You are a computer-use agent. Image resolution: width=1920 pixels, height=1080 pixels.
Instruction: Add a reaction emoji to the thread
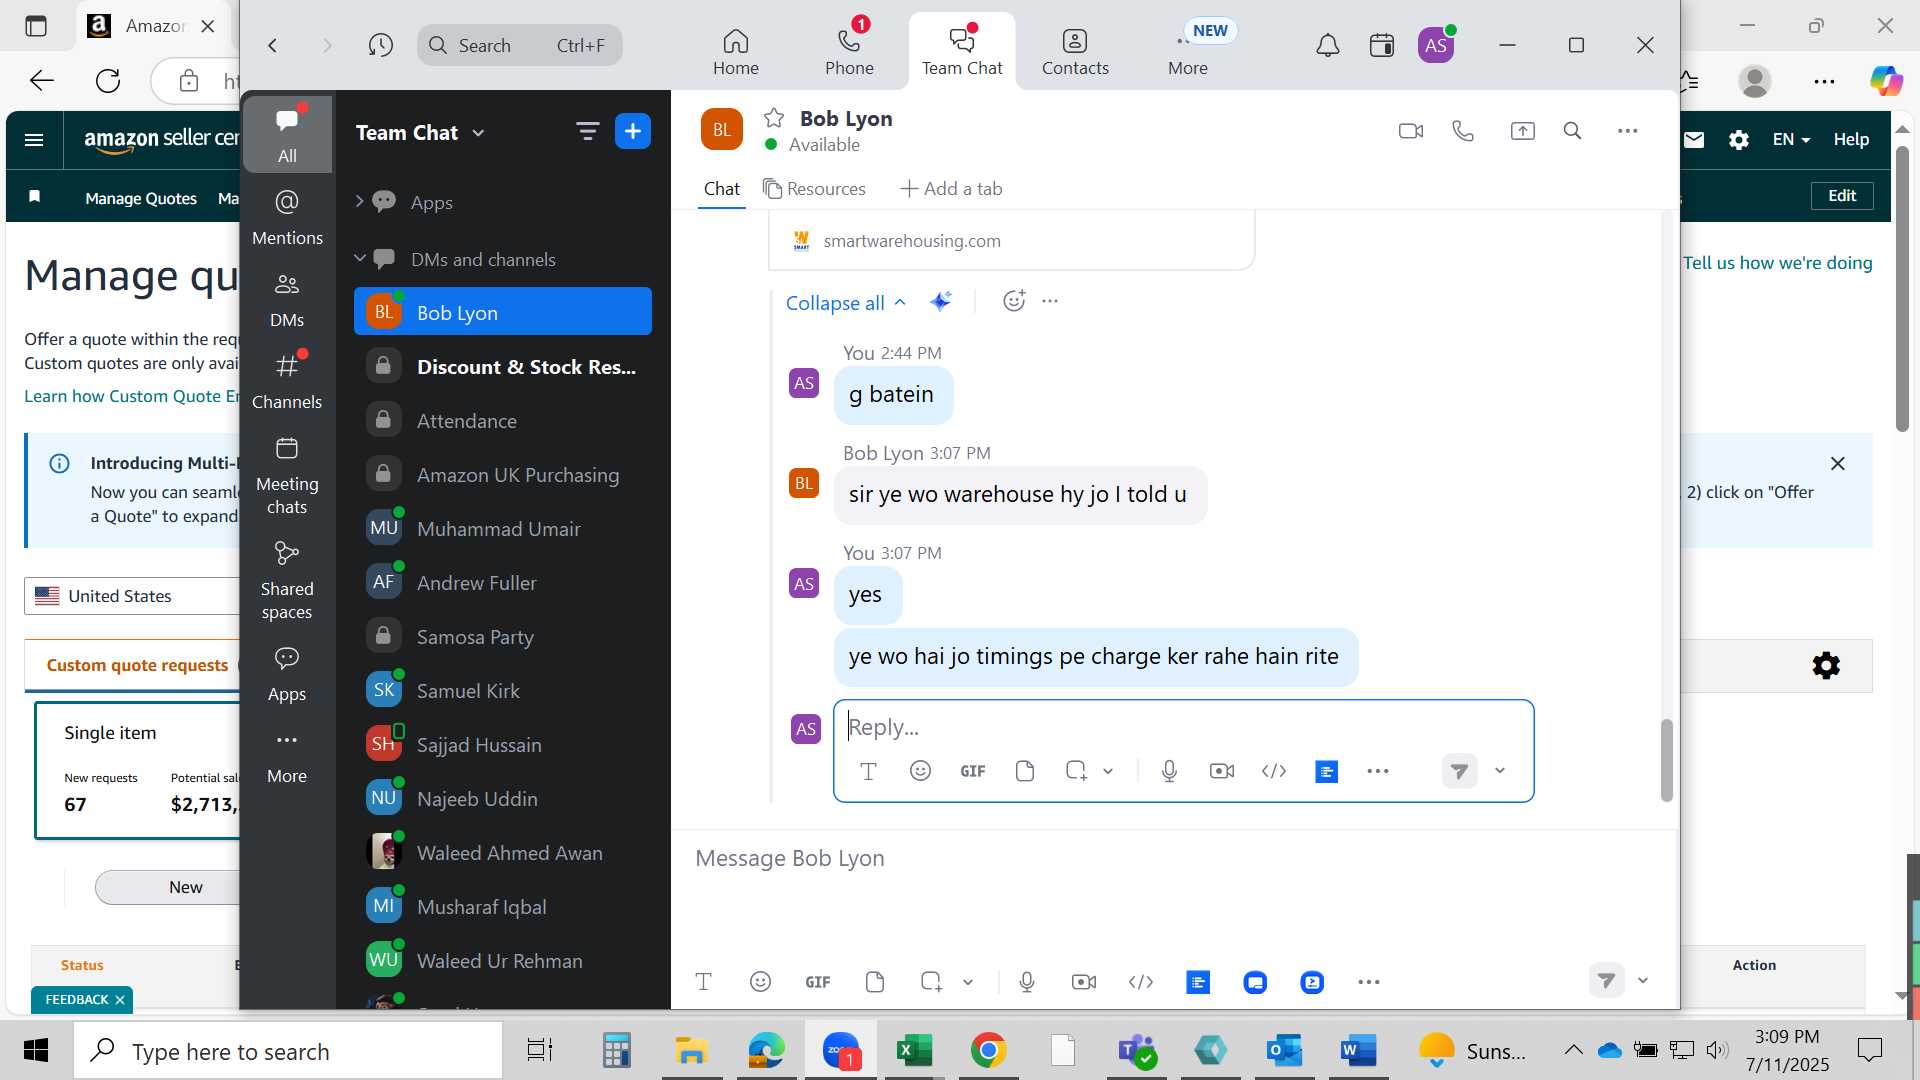coord(1014,301)
